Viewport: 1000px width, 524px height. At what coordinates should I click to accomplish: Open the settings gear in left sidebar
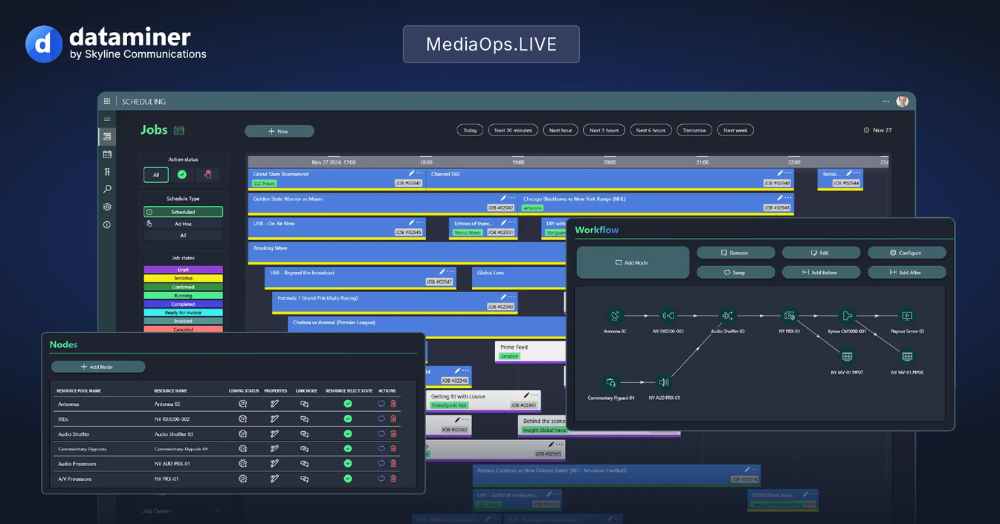(x=107, y=207)
